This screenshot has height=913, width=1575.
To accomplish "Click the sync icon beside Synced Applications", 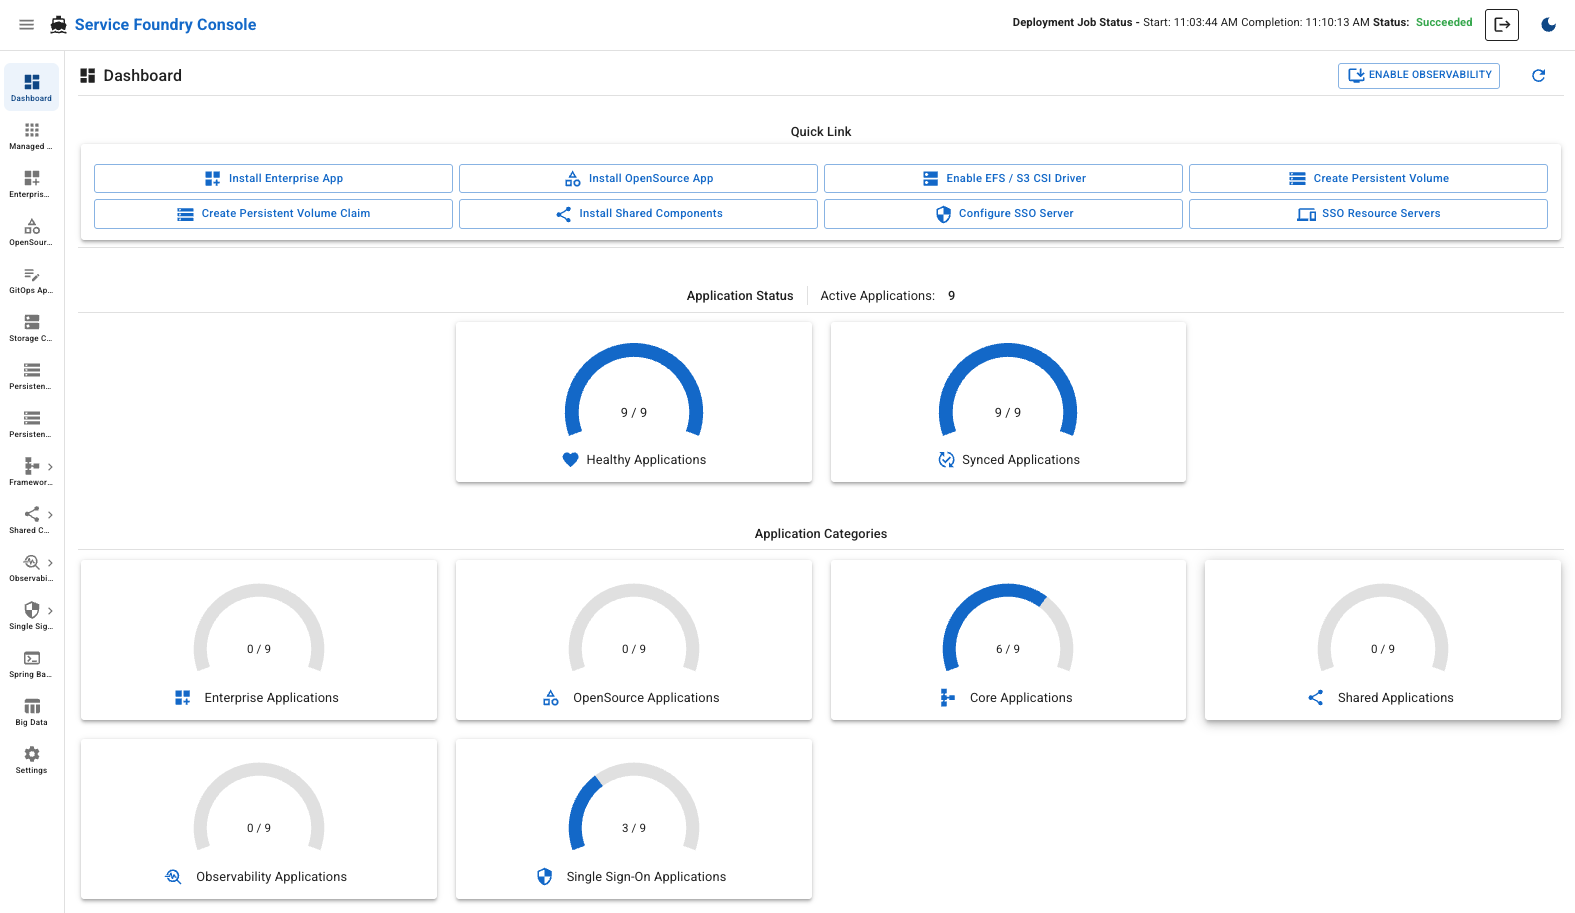I will click(x=946, y=460).
